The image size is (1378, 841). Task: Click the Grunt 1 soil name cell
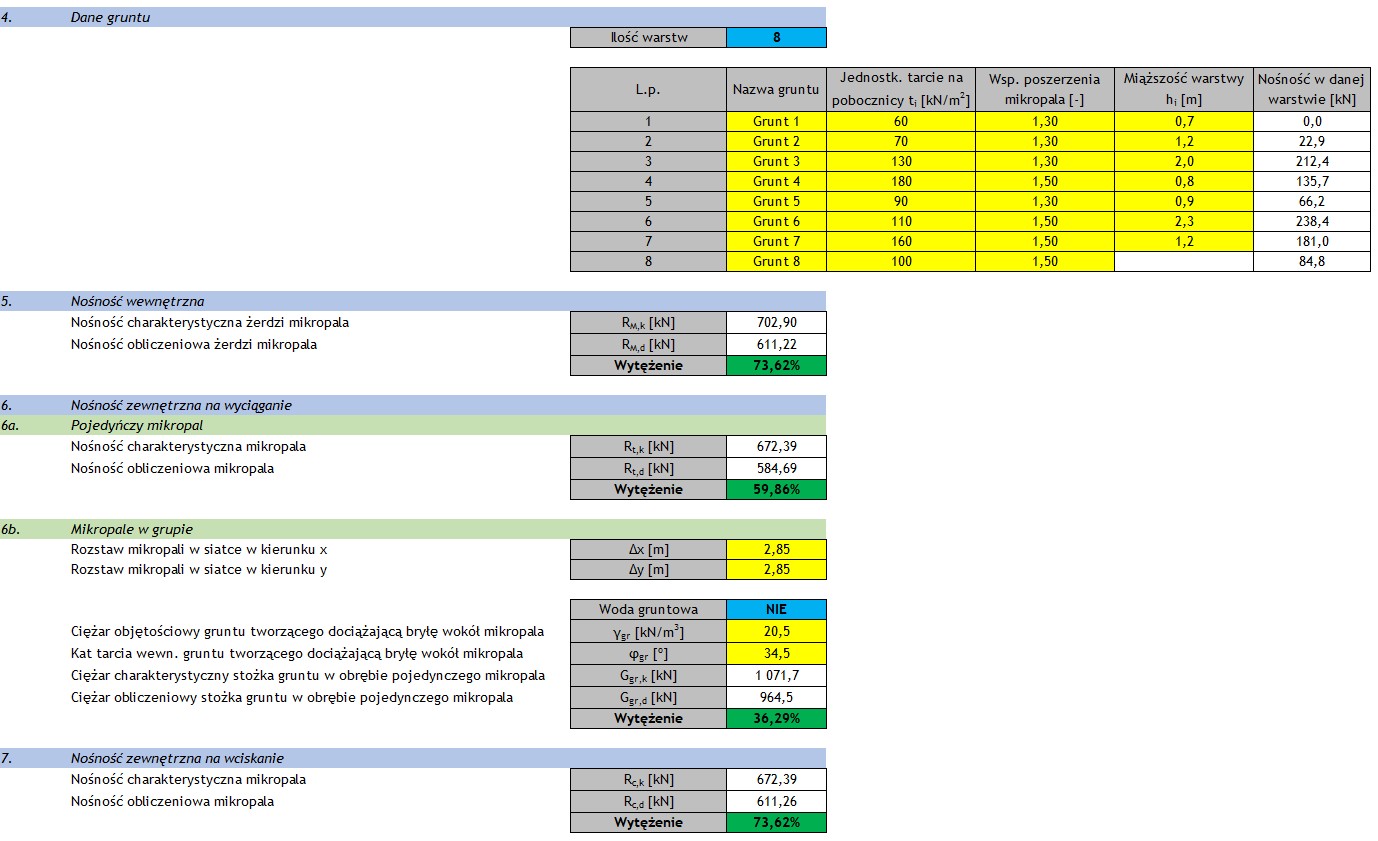tap(776, 121)
